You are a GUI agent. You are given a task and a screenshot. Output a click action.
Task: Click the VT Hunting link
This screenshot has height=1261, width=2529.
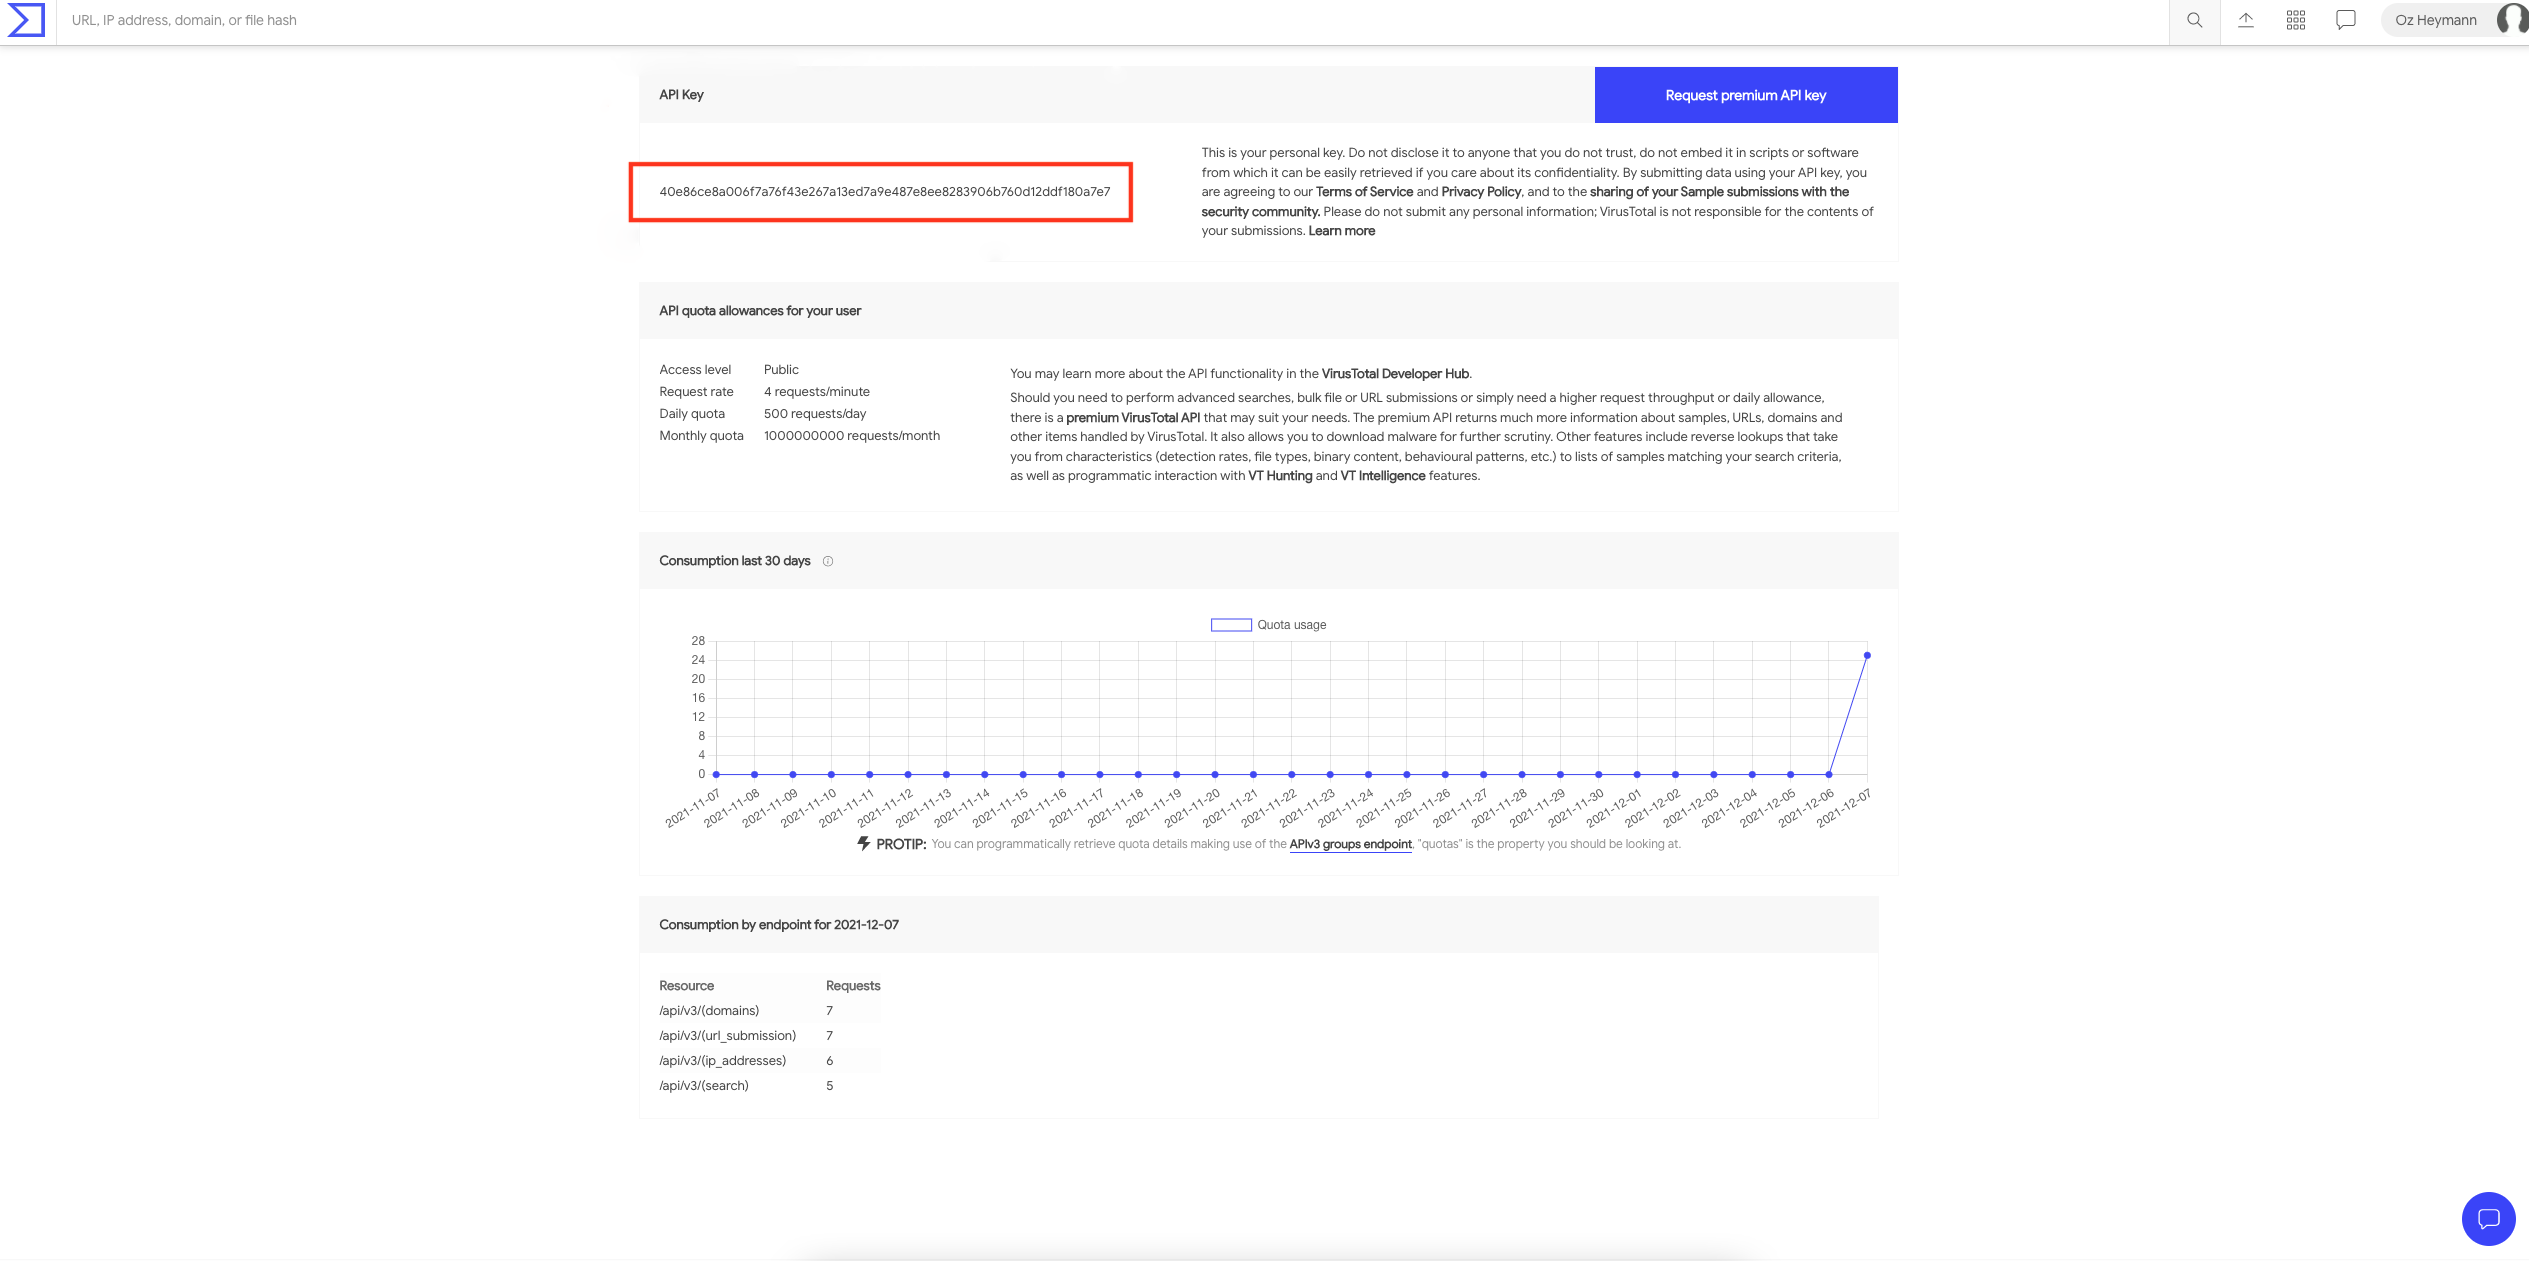[1279, 476]
